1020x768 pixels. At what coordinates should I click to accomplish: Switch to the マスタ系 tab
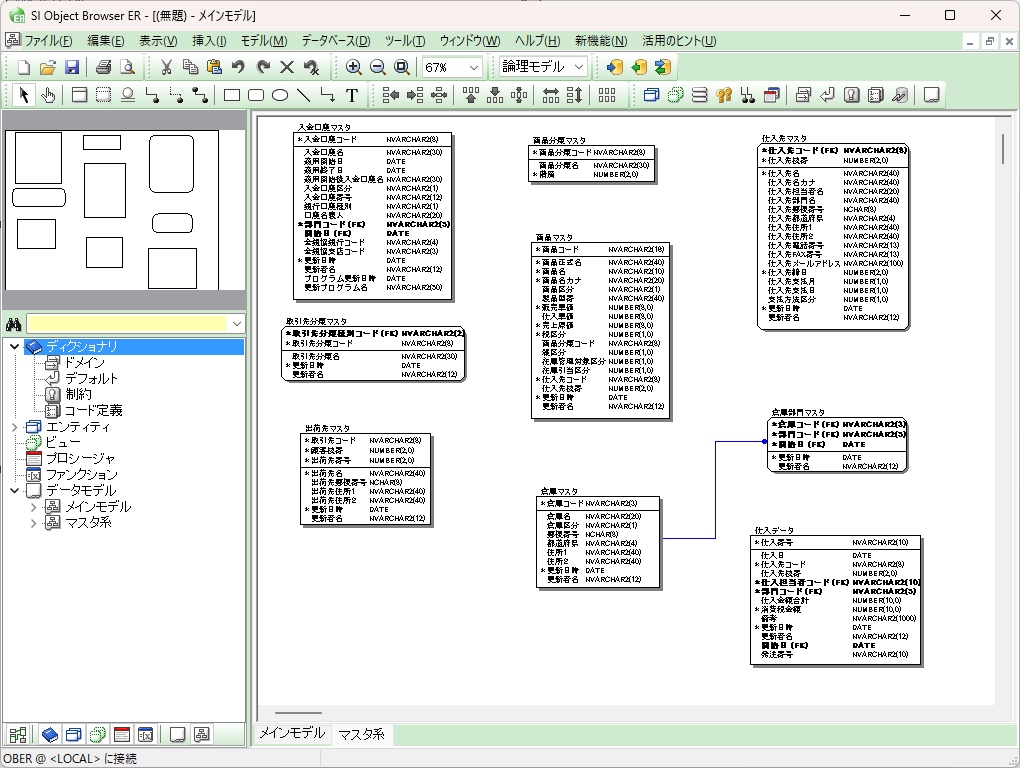point(362,734)
